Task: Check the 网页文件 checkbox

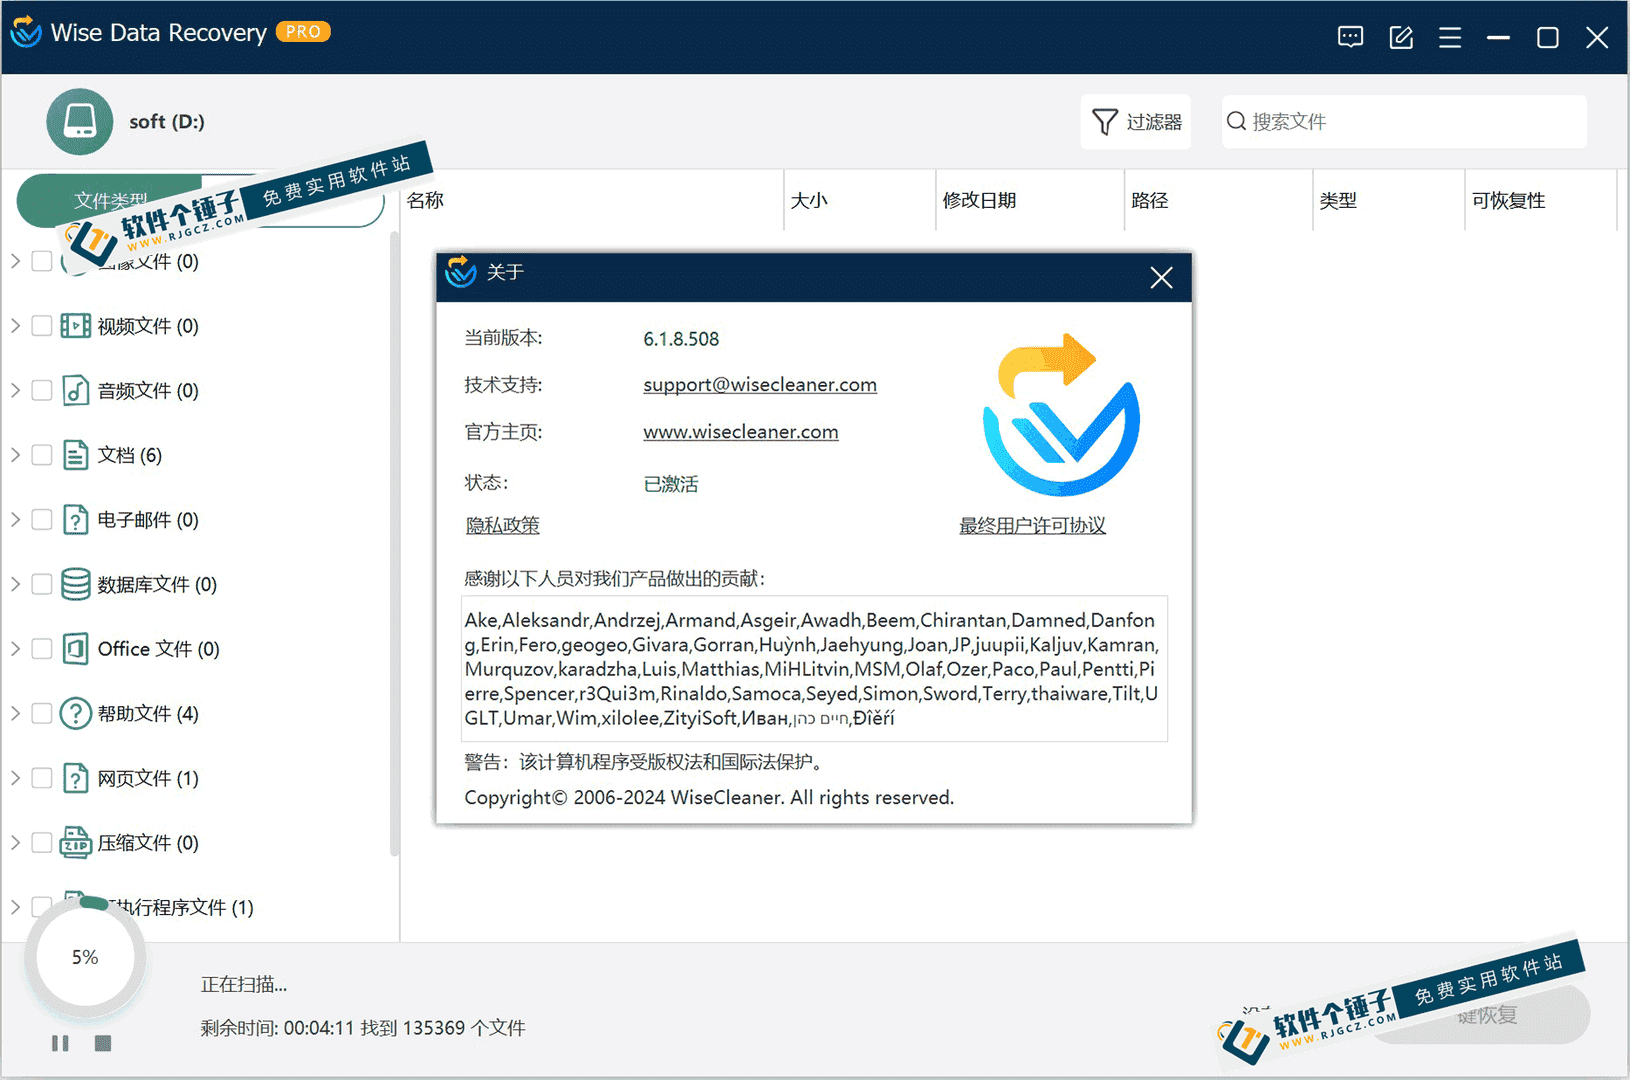Action: coord(41,778)
